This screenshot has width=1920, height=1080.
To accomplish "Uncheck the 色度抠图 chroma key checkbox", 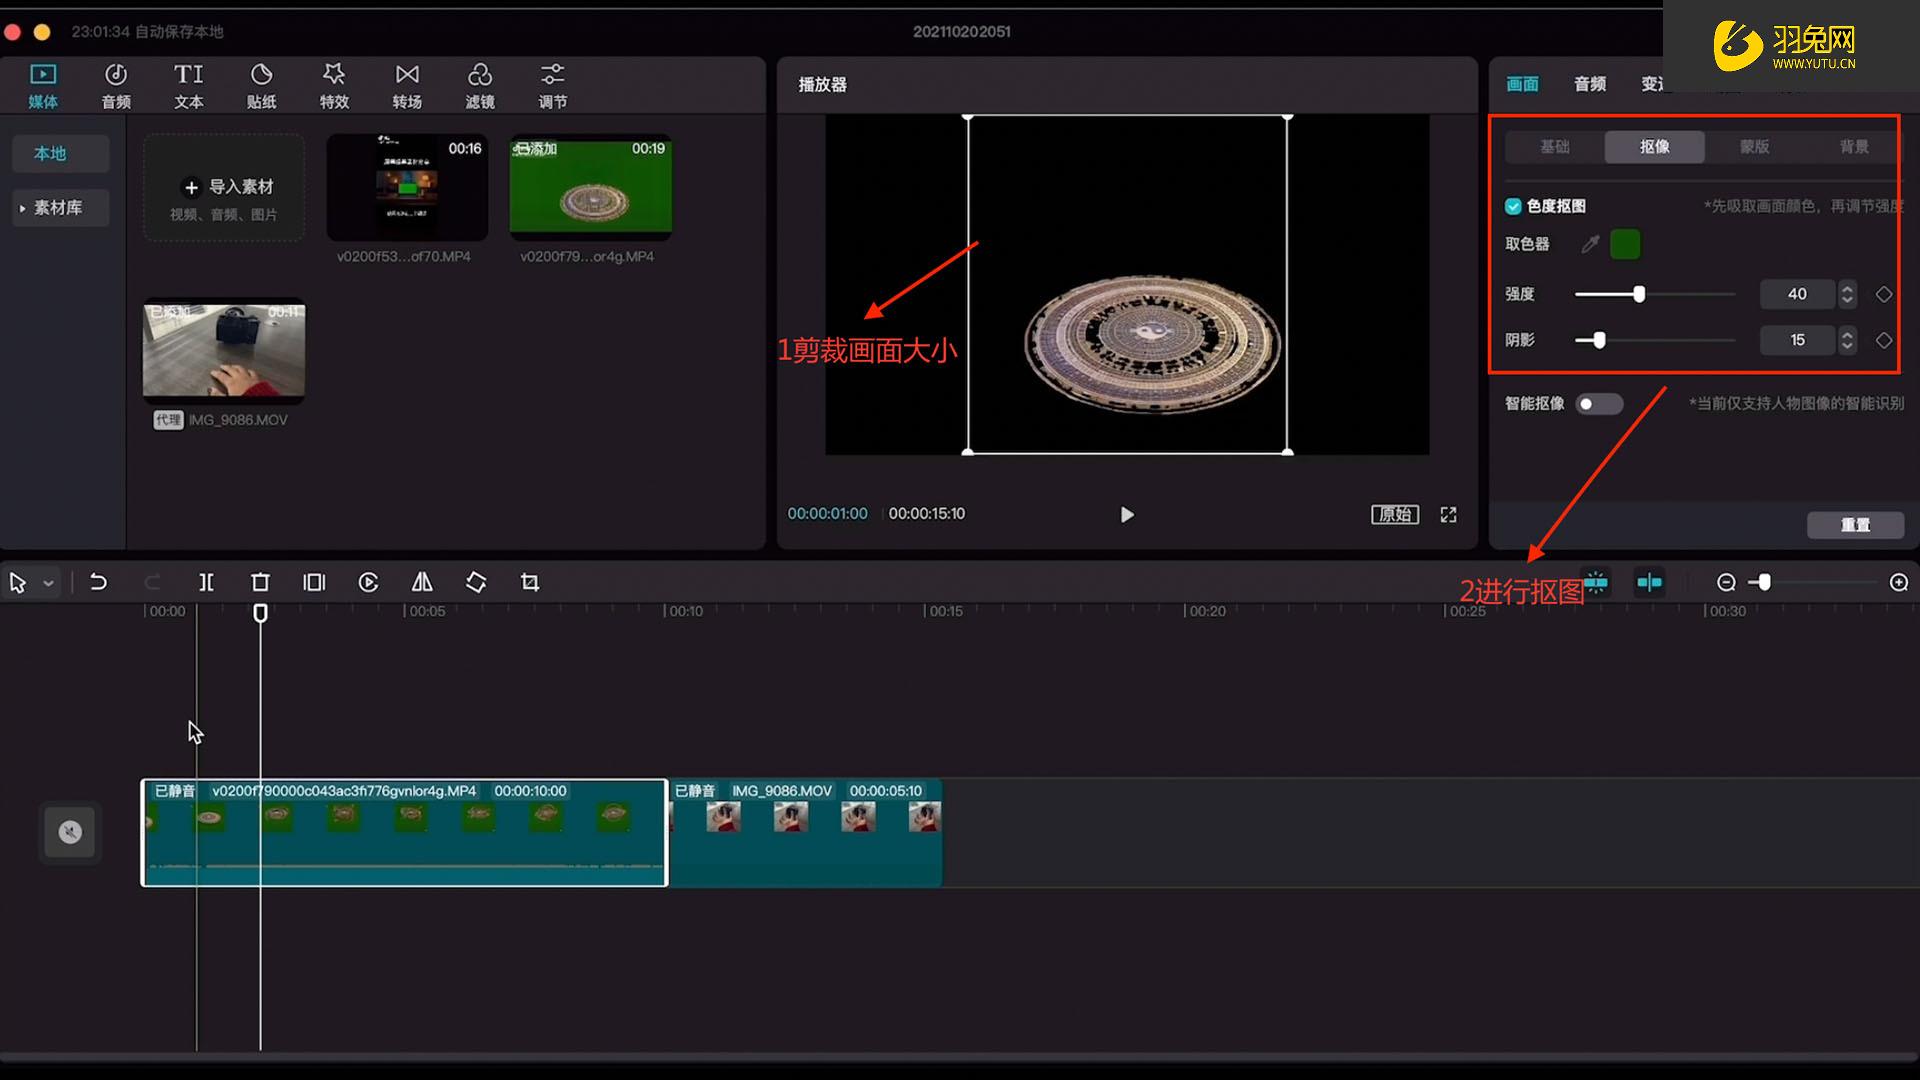I will pyautogui.click(x=1513, y=206).
